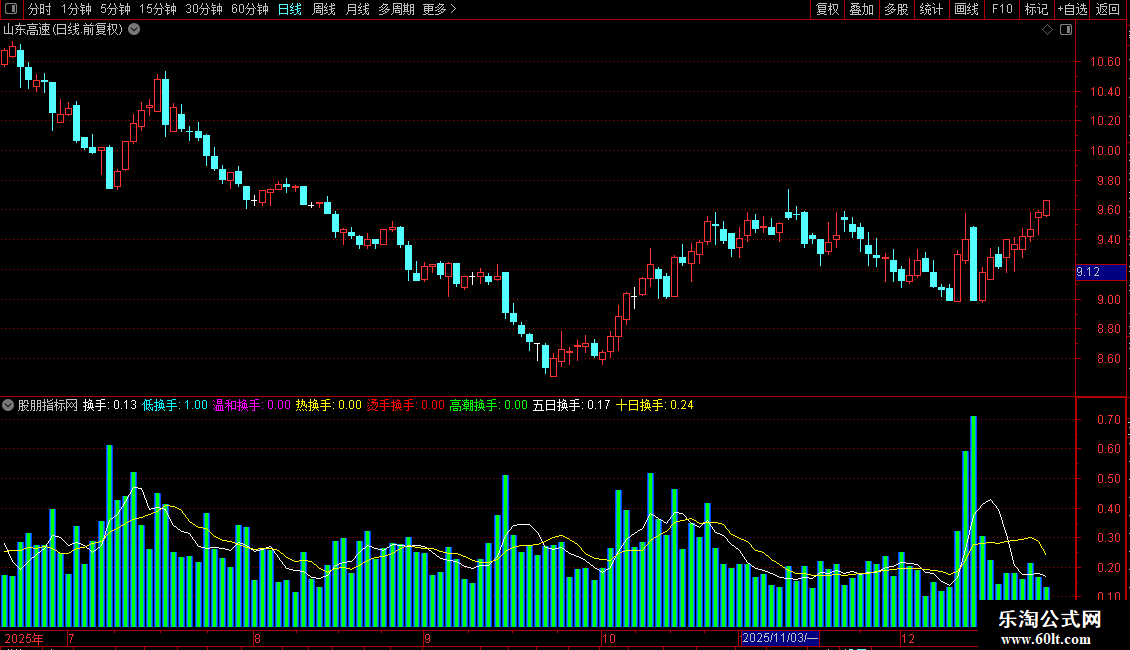This screenshot has height=650, width=1130.
Task: Switch to 分时 intraday view
Action: (x=39, y=9)
